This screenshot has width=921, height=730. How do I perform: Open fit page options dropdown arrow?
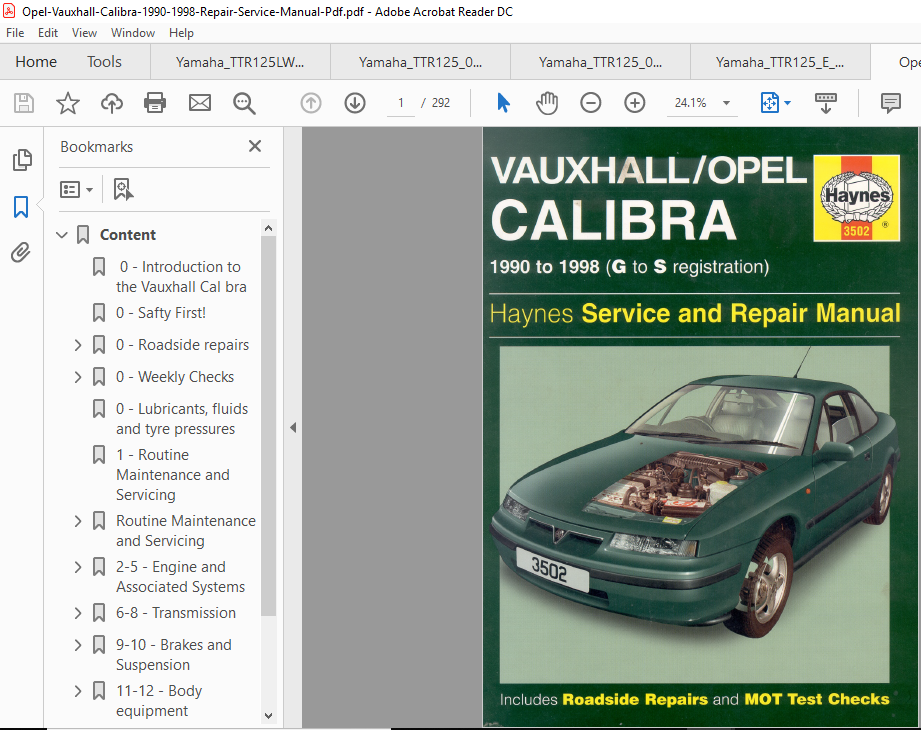tap(787, 103)
